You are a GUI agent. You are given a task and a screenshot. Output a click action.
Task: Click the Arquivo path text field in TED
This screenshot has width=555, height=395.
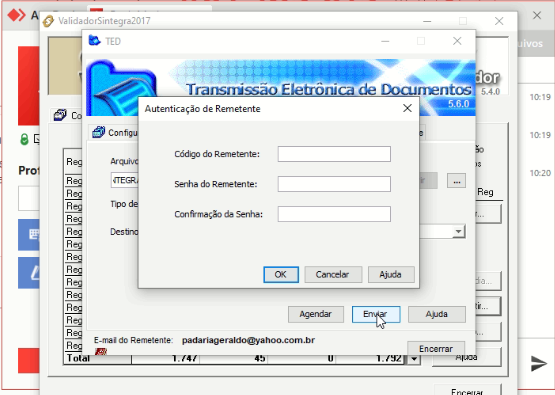pos(125,181)
